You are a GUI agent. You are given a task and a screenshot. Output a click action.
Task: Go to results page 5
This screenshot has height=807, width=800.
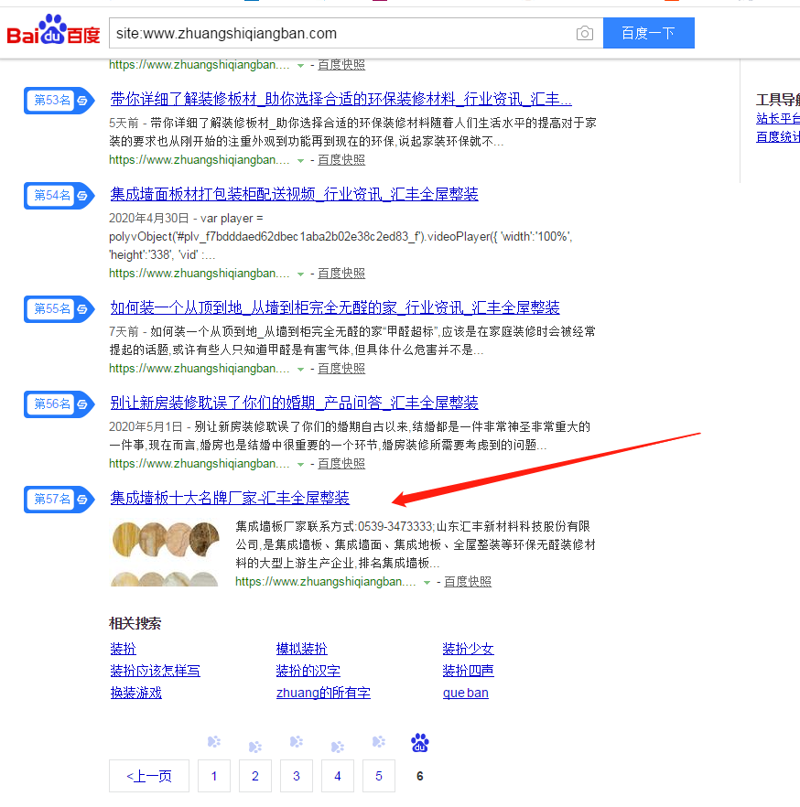click(379, 776)
